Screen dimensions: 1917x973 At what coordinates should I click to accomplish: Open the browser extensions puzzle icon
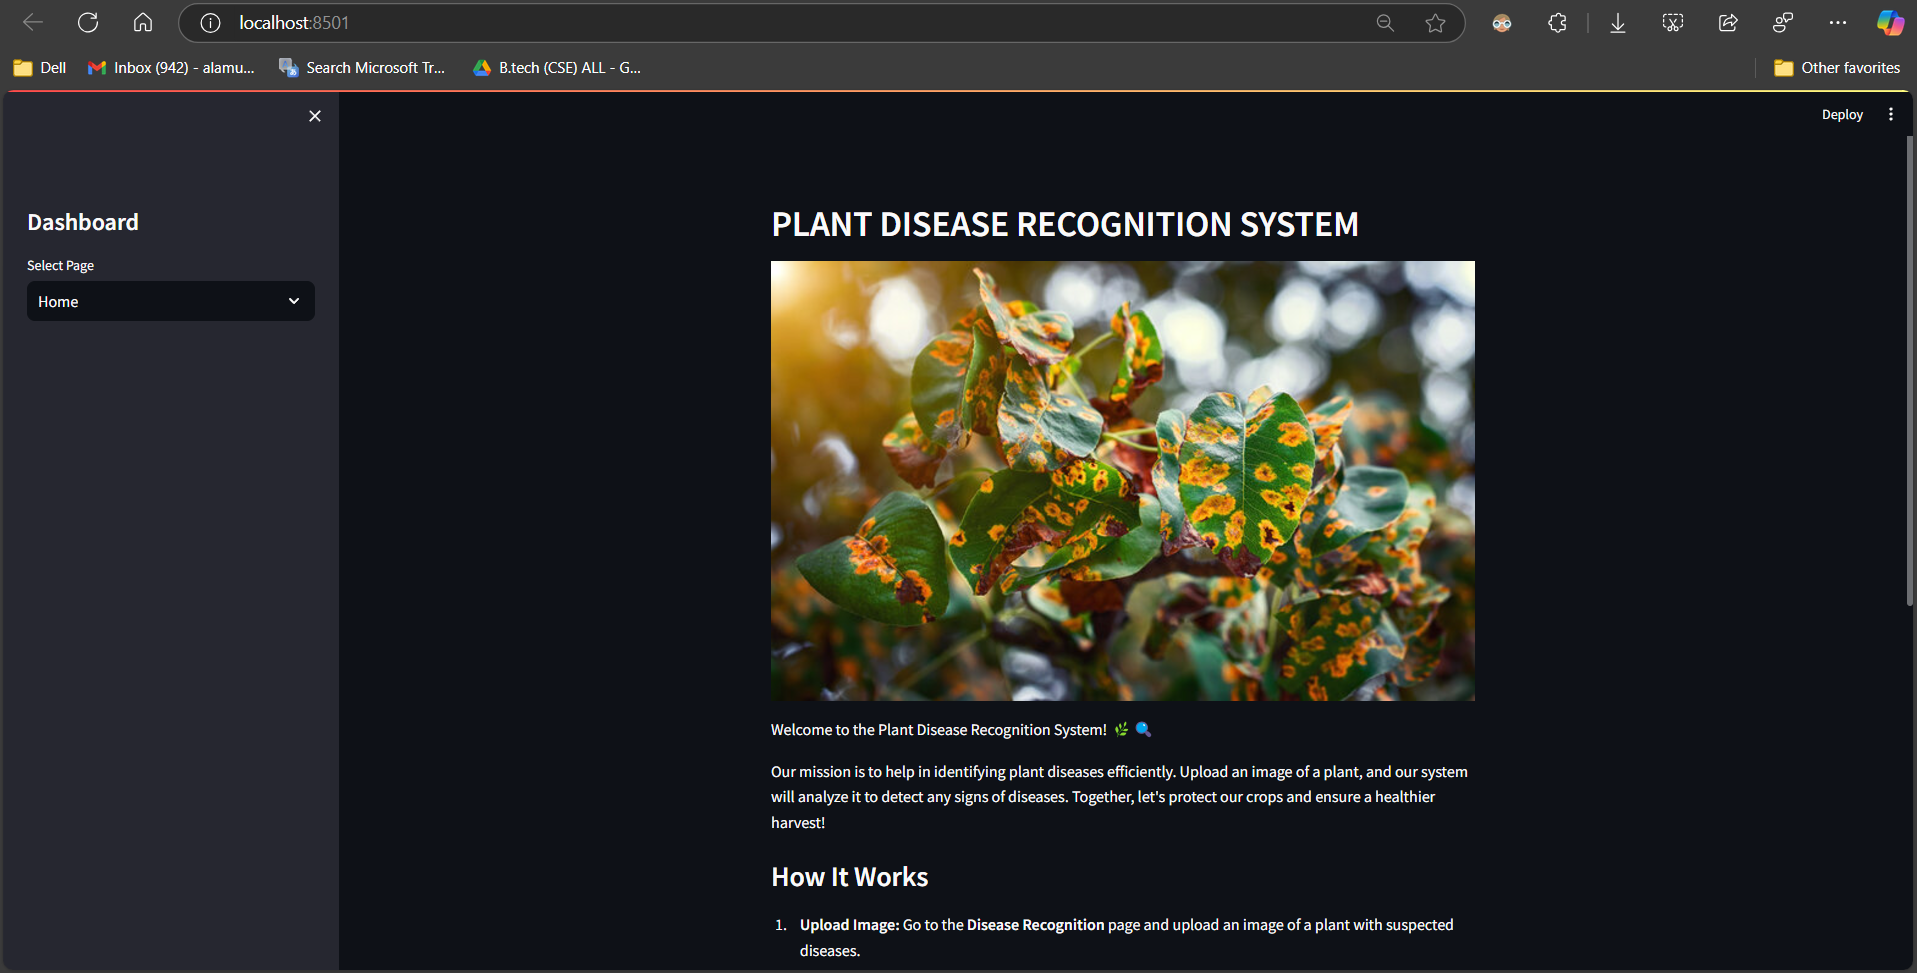pos(1557,23)
